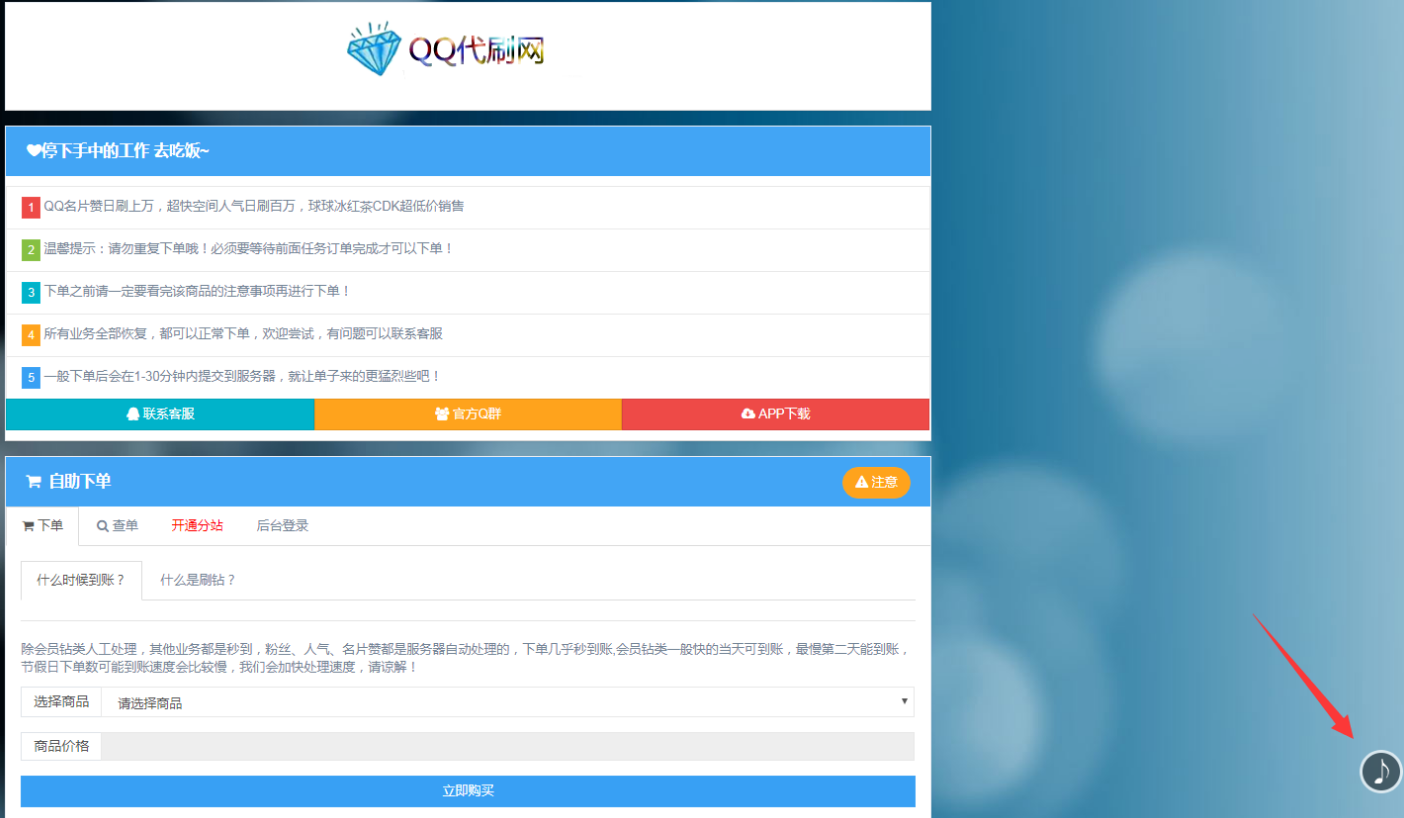Toggle background music with floating note icon
1404x818 pixels.
pos(1380,771)
